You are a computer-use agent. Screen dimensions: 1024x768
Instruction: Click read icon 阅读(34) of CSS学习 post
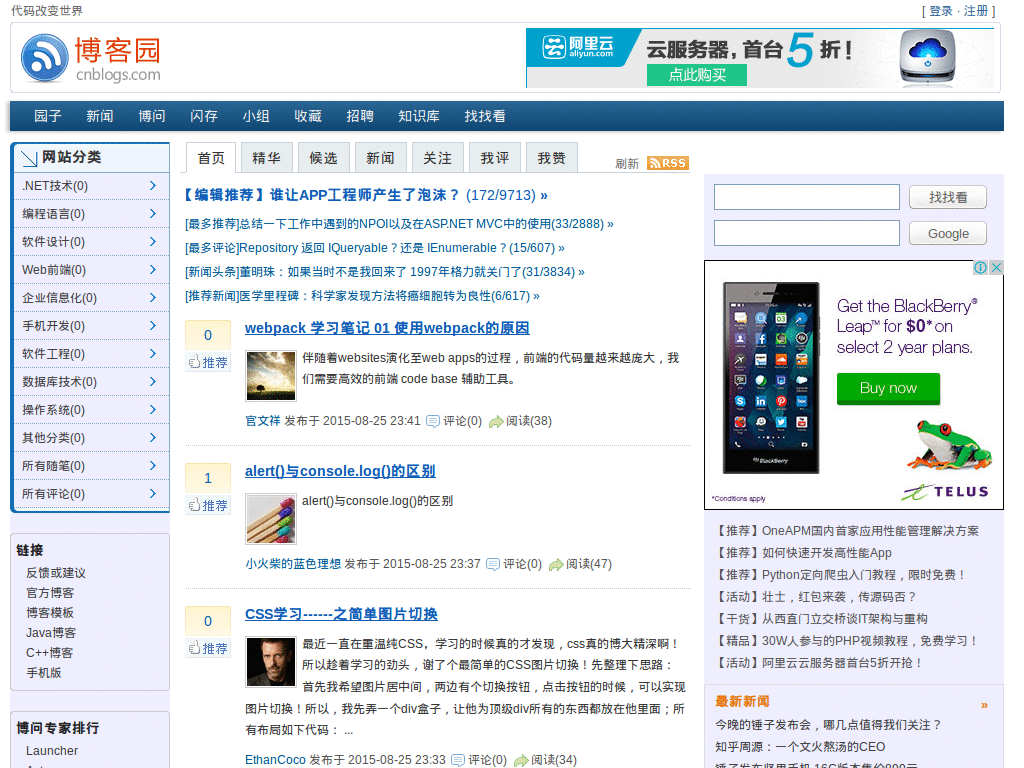click(520, 761)
